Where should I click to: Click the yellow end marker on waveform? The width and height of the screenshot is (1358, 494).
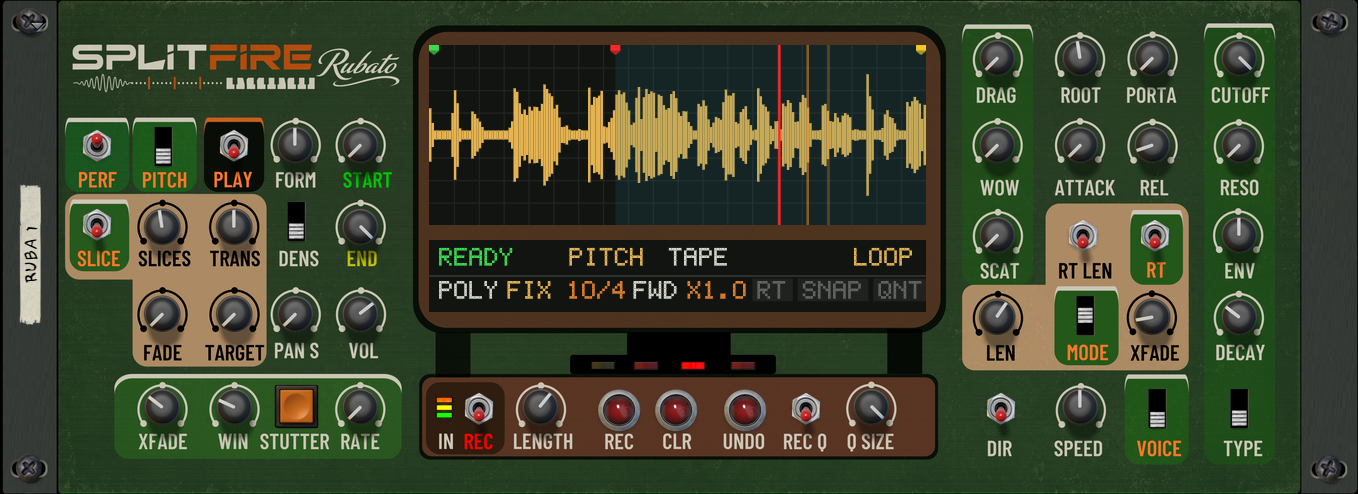click(921, 48)
